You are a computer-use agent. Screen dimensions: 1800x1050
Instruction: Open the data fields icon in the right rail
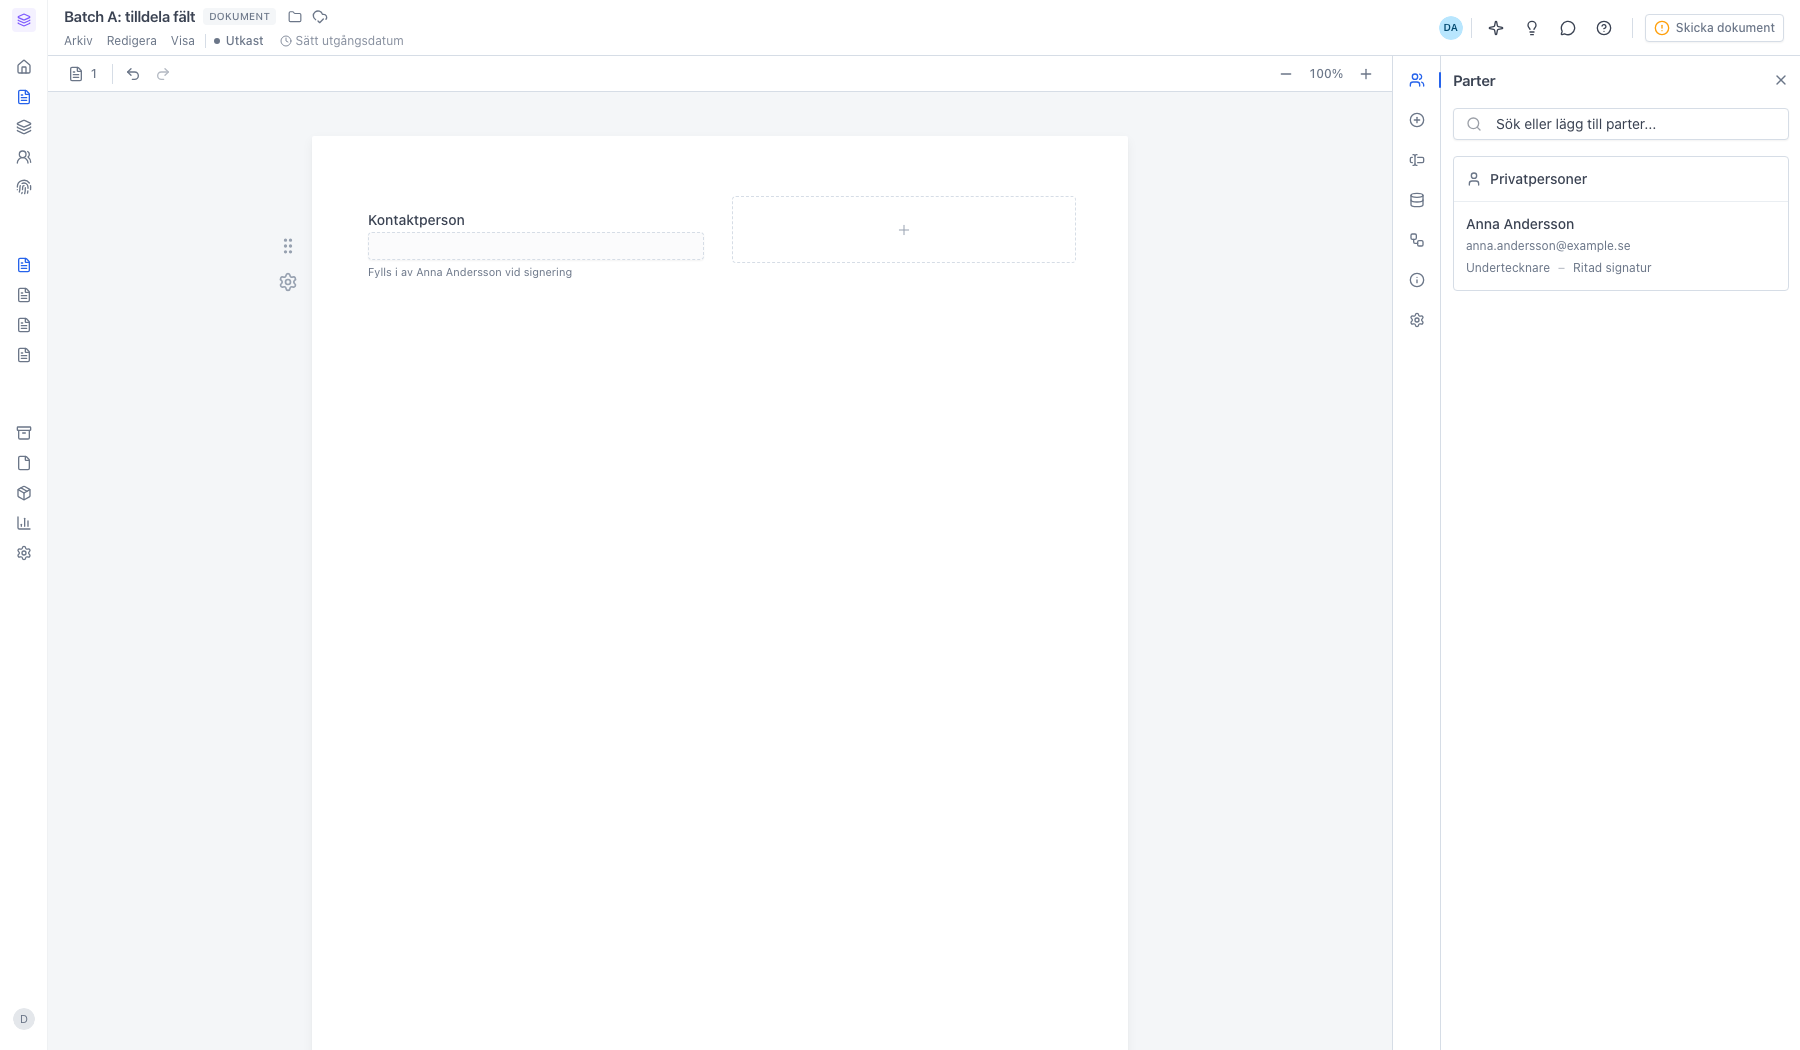[1417, 160]
